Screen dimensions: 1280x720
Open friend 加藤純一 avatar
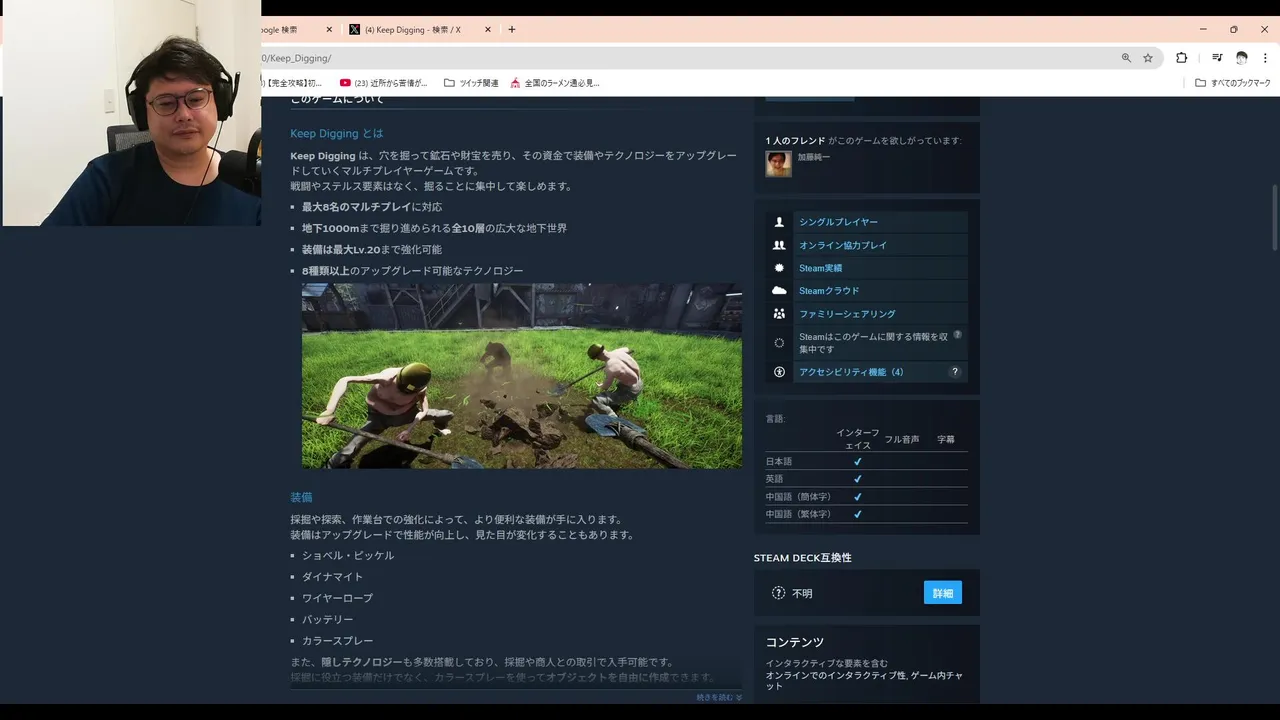pos(779,164)
